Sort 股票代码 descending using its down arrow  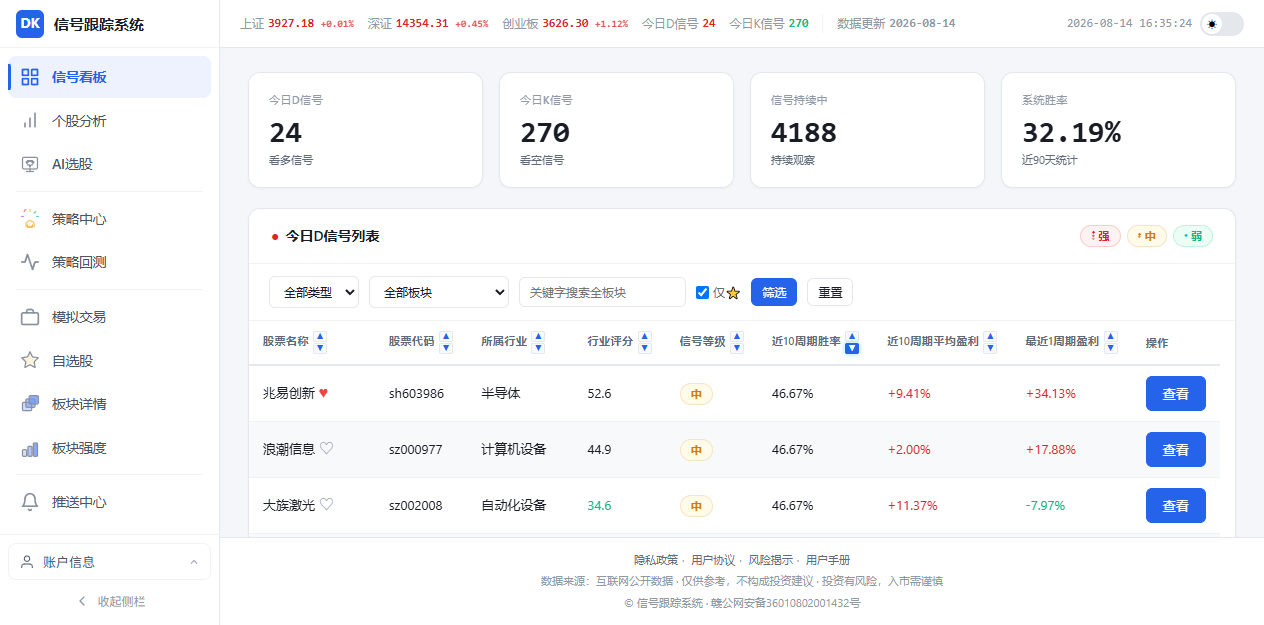click(x=446, y=348)
